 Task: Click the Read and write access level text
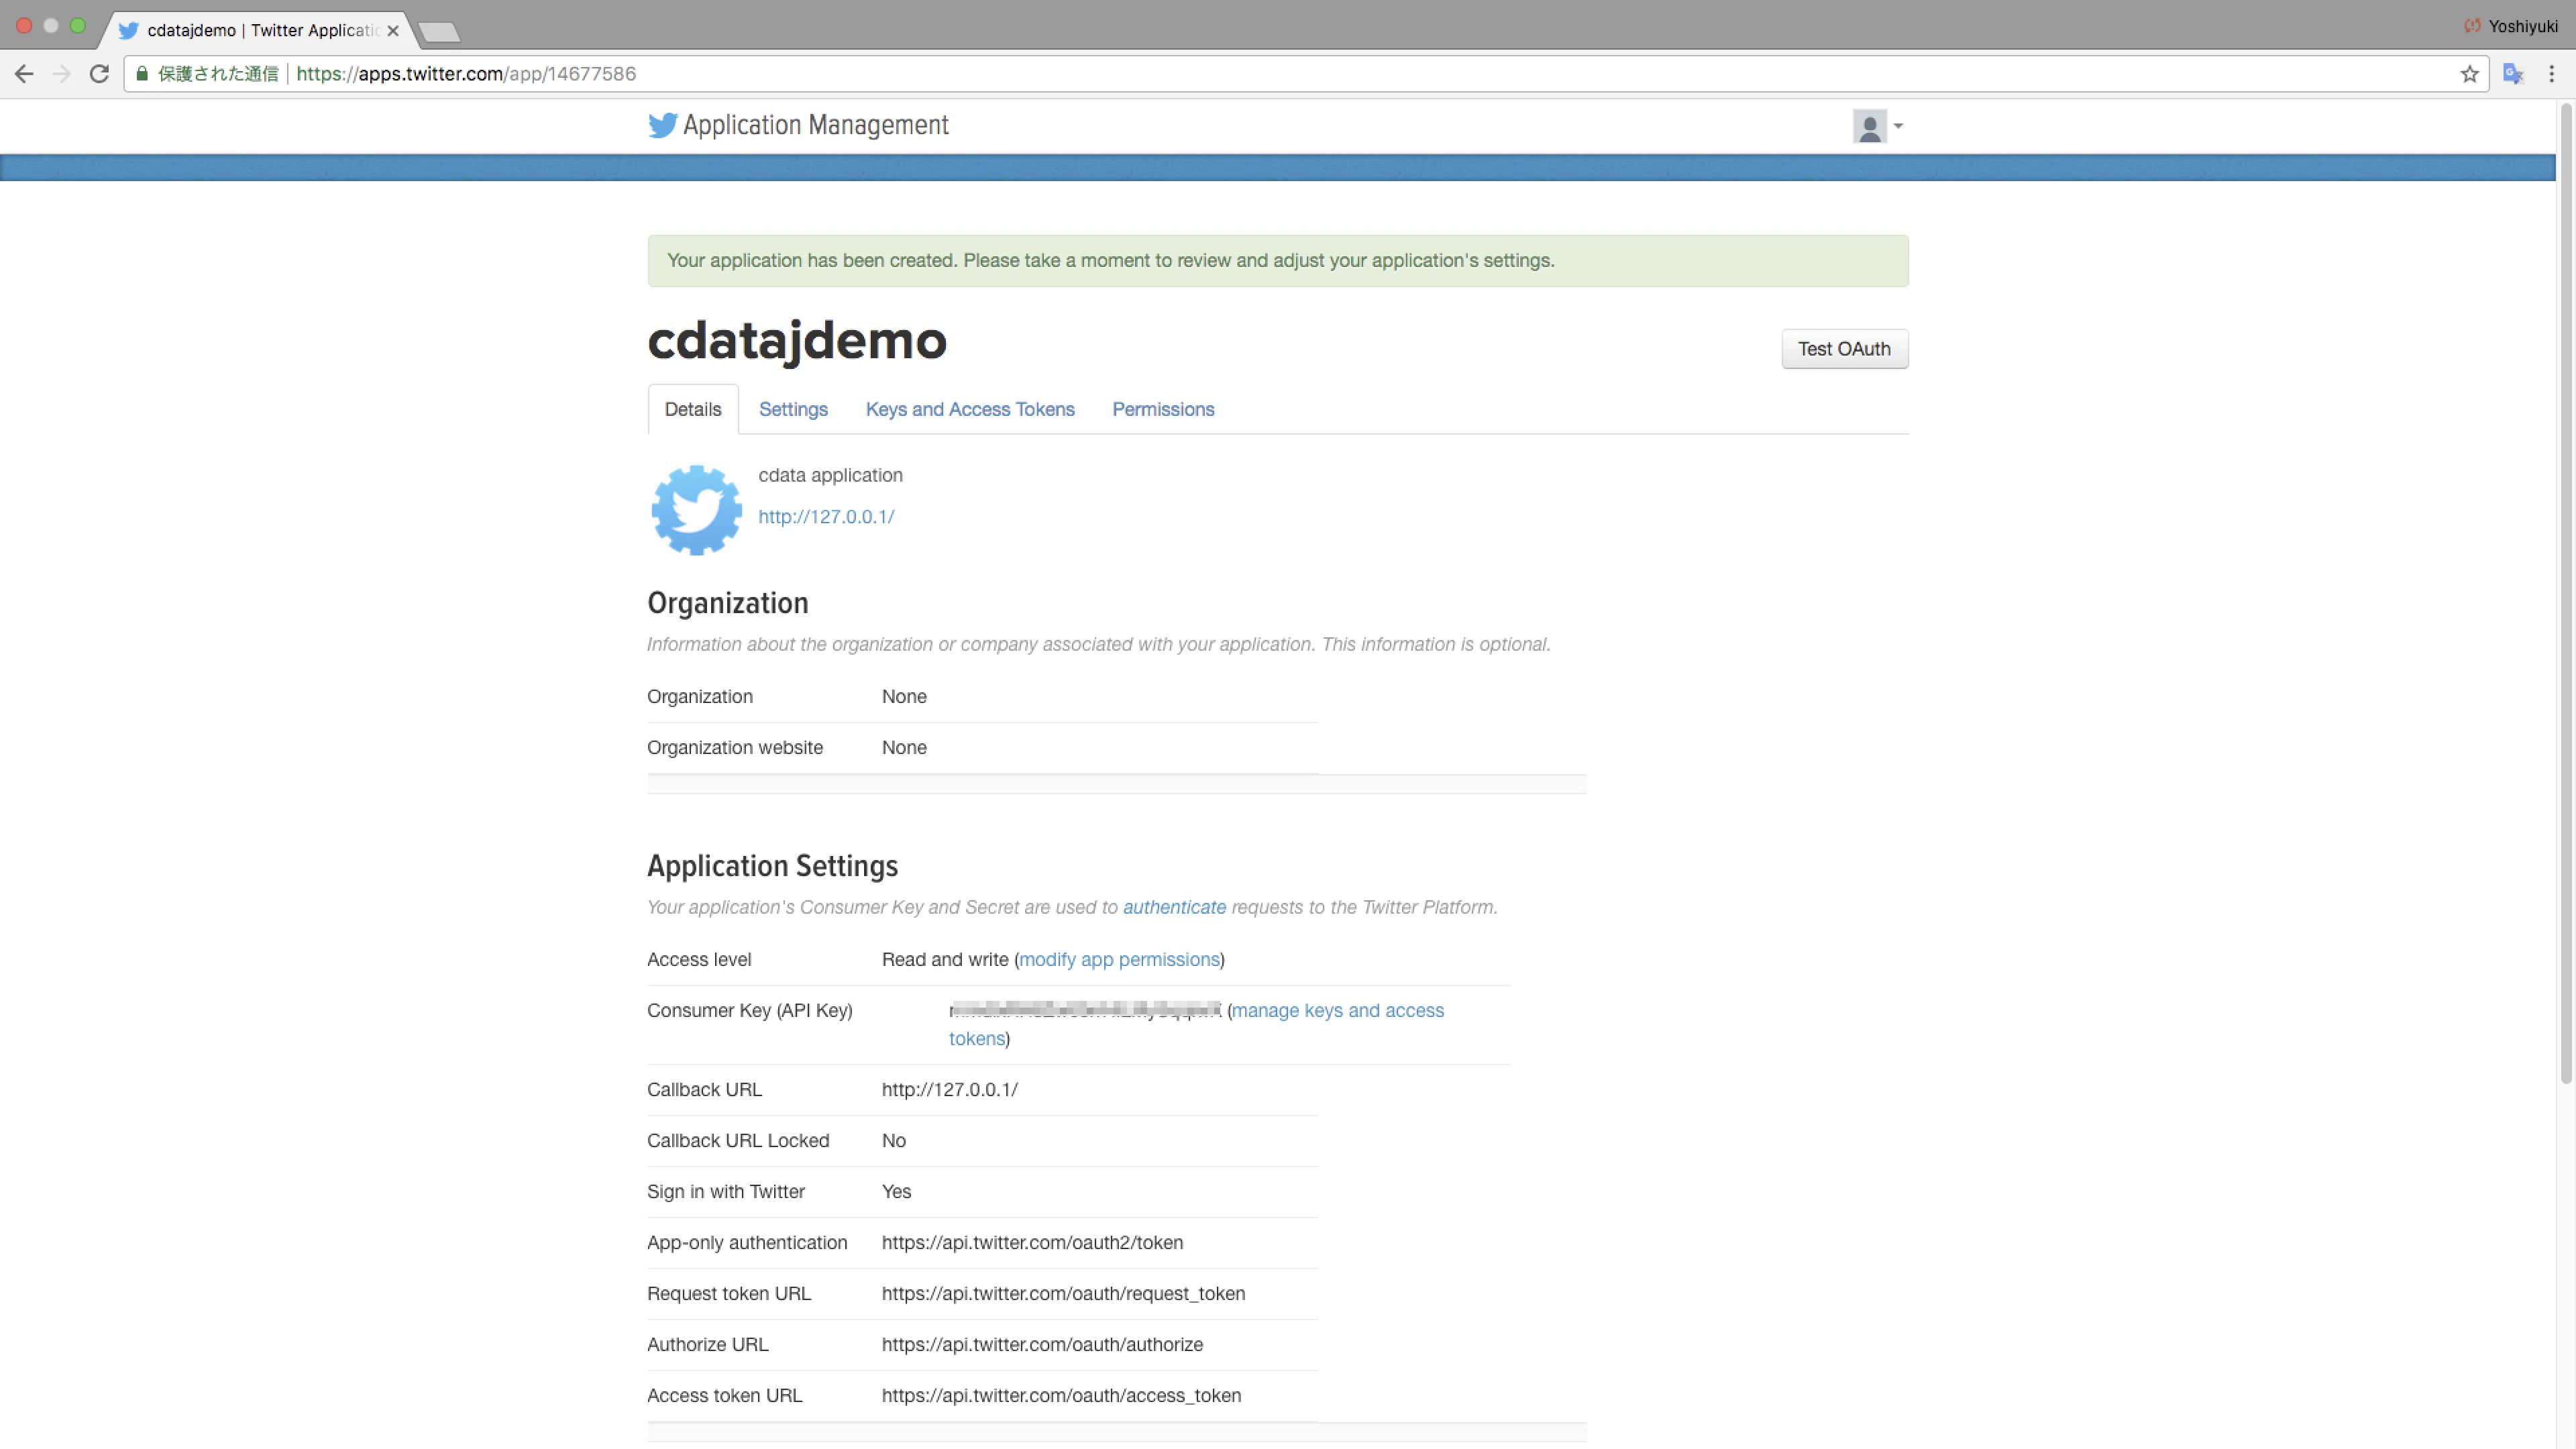[945, 960]
